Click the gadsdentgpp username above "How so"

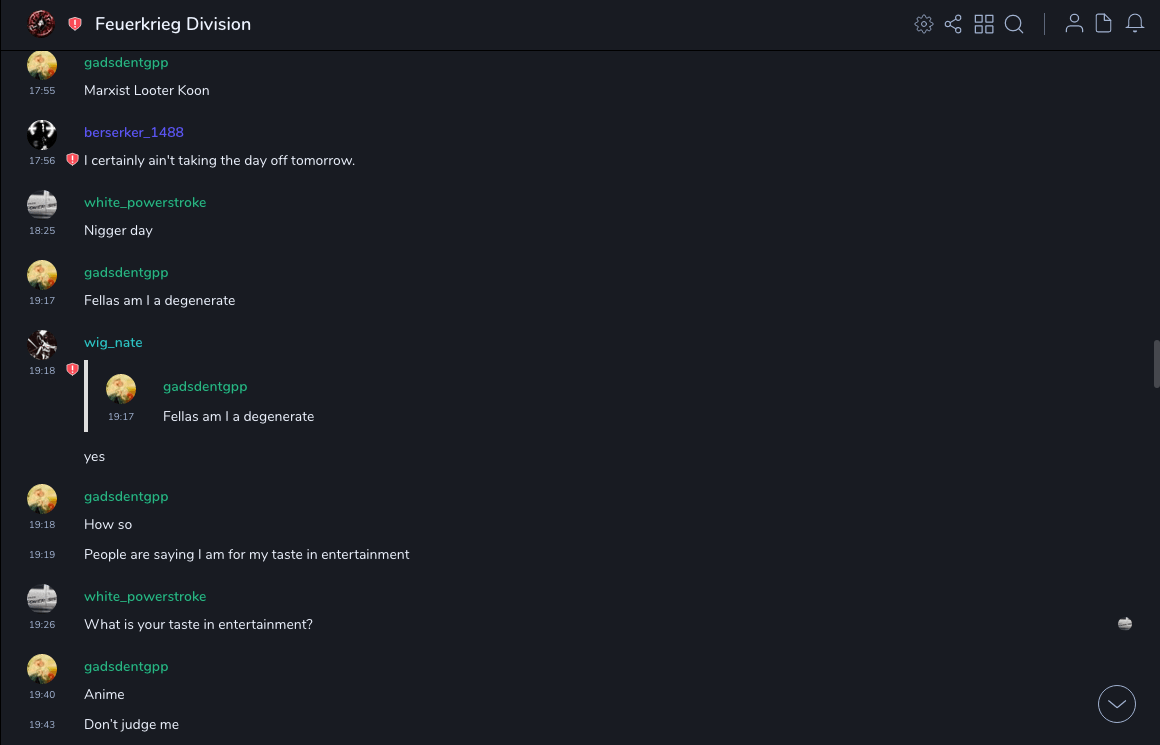(x=126, y=496)
